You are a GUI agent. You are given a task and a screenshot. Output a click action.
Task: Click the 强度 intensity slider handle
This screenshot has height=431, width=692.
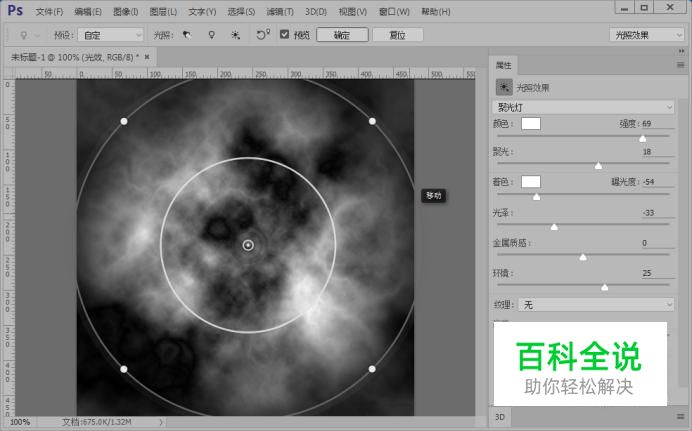pos(643,139)
